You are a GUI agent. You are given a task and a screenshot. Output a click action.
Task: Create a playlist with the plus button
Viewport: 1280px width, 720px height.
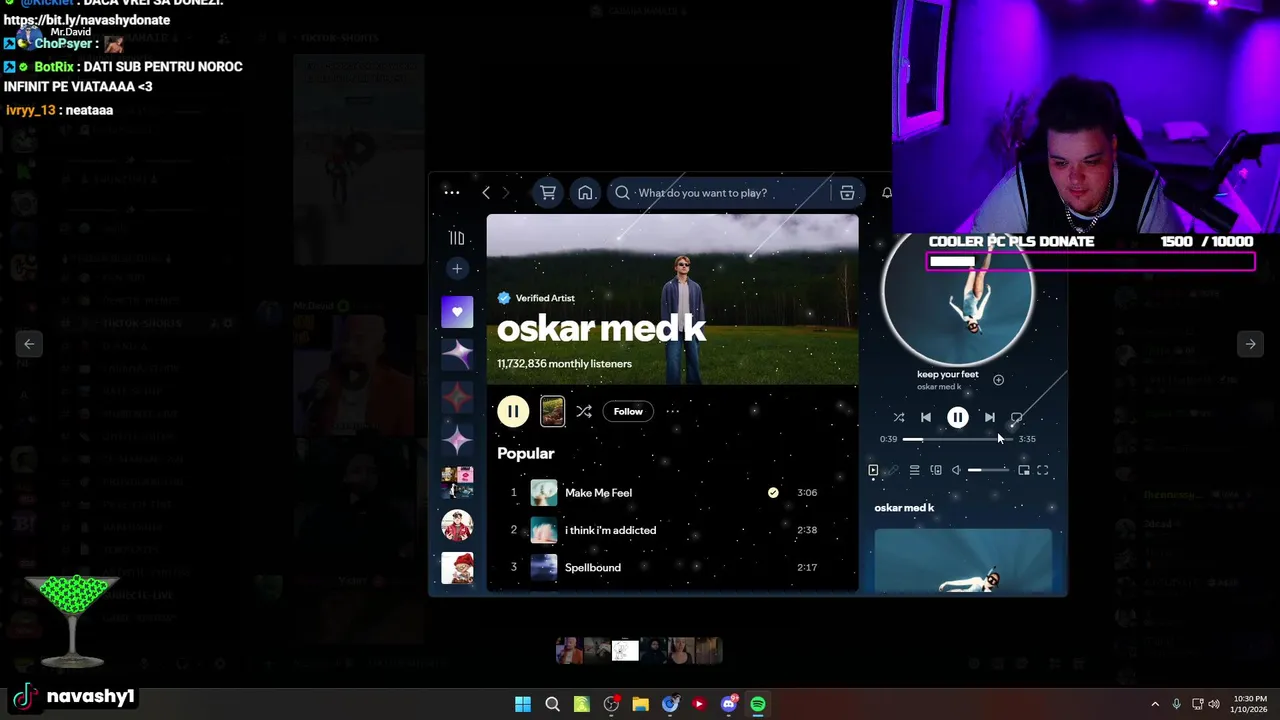pos(457,268)
